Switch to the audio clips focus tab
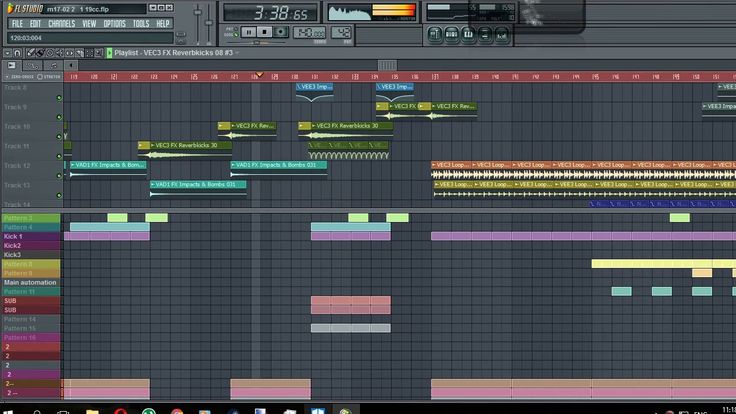Viewport: 736px width, 414px height. 11,65
